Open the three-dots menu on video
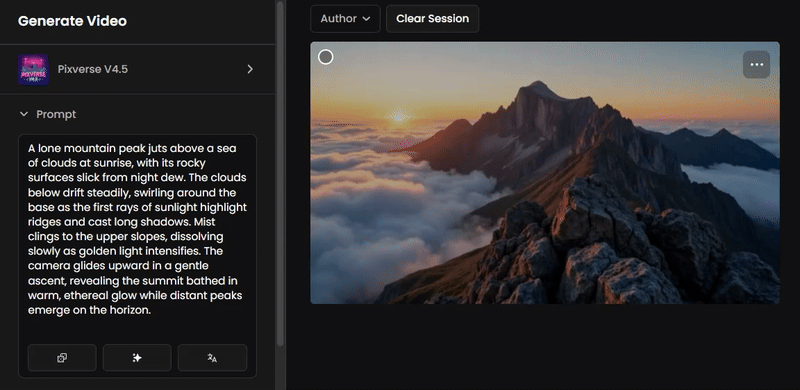The height and width of the screenshot is (390, 800). [756, 64]
